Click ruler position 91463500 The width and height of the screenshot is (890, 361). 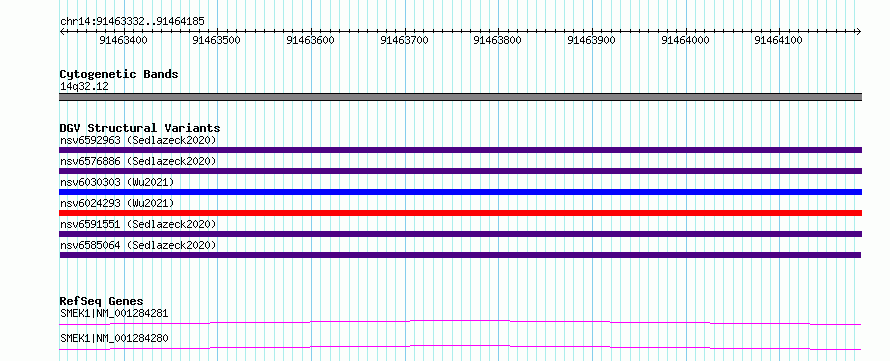pyautogui.click(x=217, y=40)
